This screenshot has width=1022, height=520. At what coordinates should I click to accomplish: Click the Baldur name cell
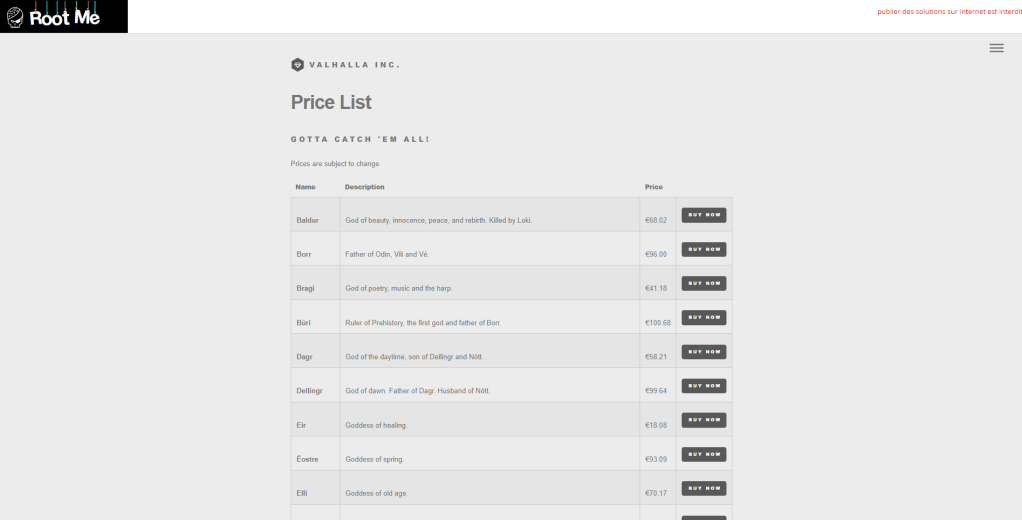pyautogui.click(x=306, y=220)
